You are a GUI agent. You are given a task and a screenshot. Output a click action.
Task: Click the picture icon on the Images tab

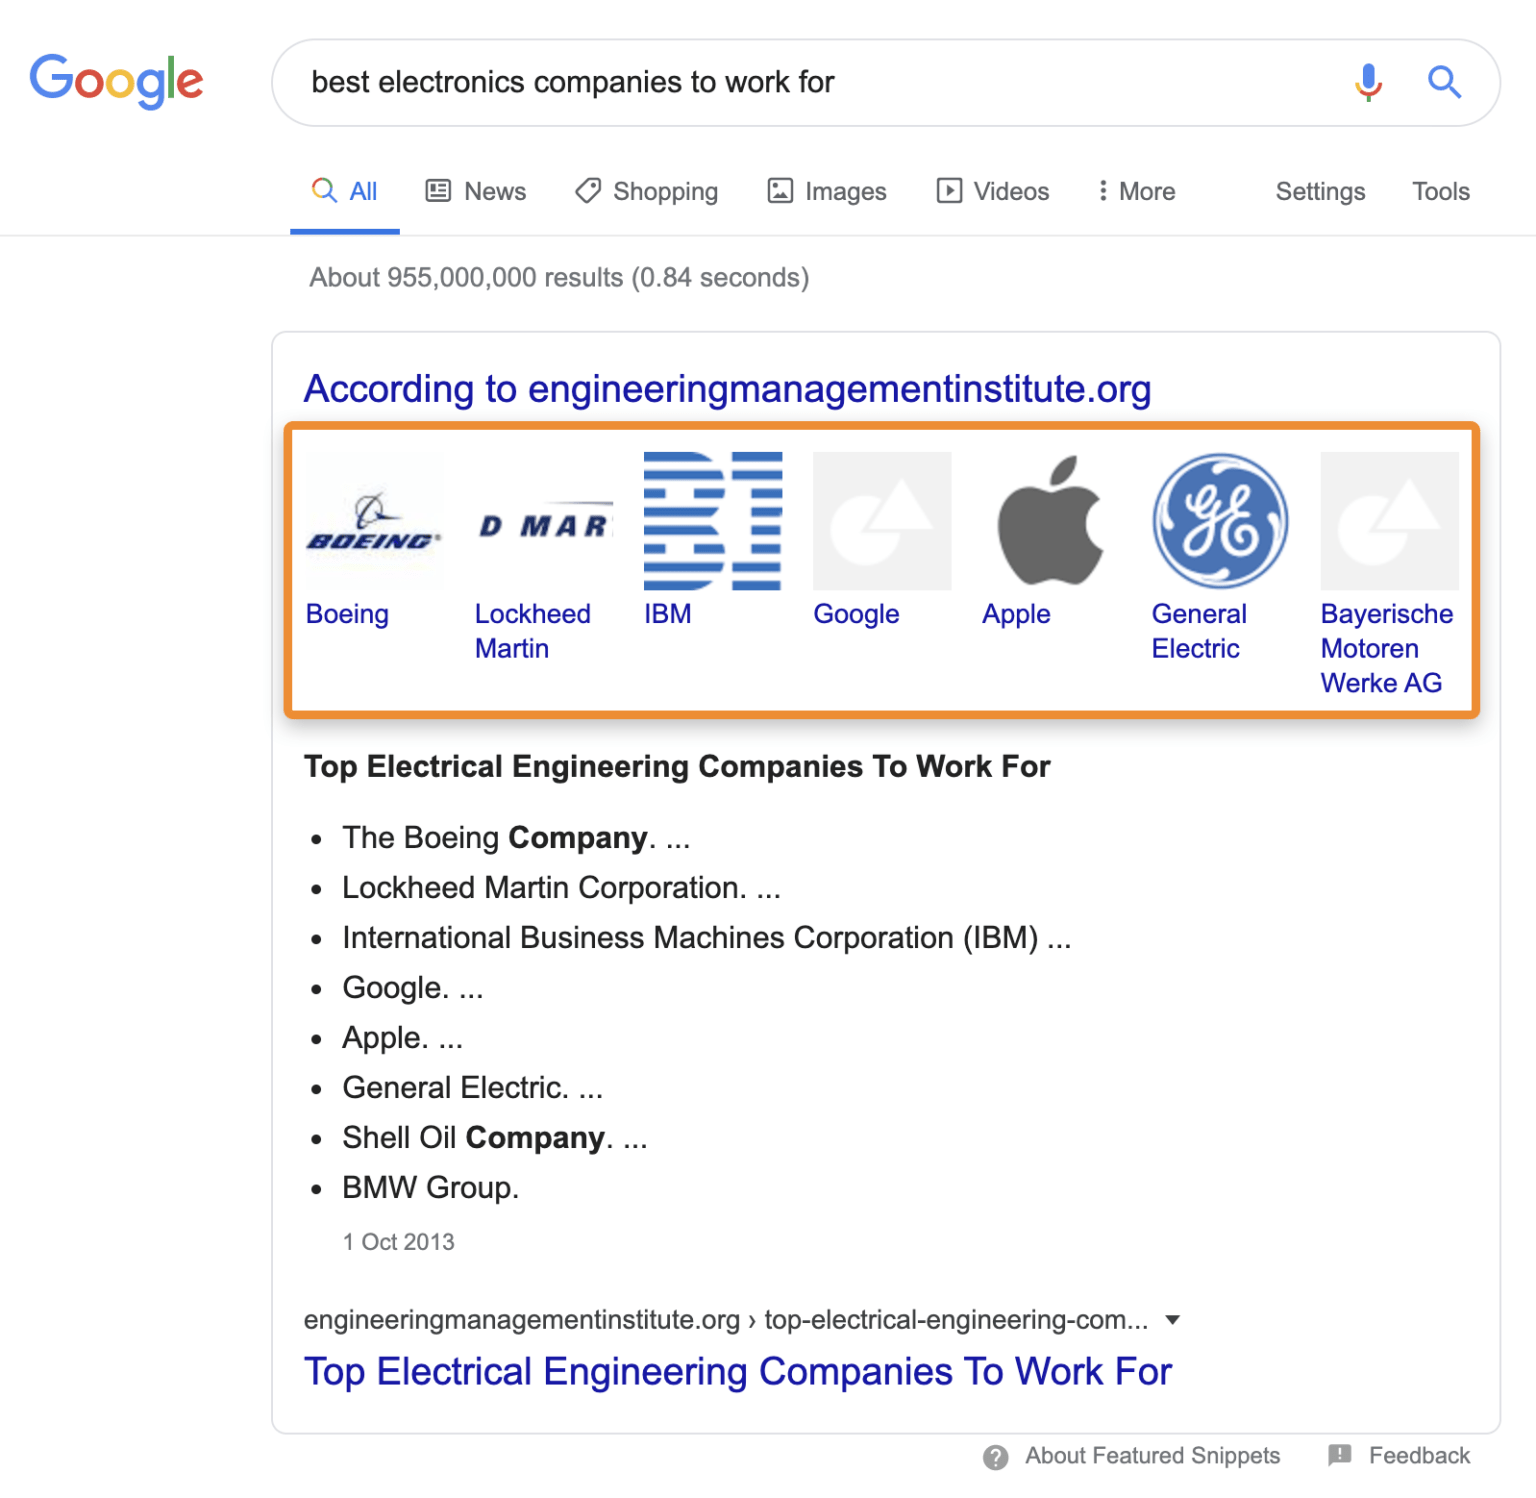pyautogui.click(x=779, y=190)
